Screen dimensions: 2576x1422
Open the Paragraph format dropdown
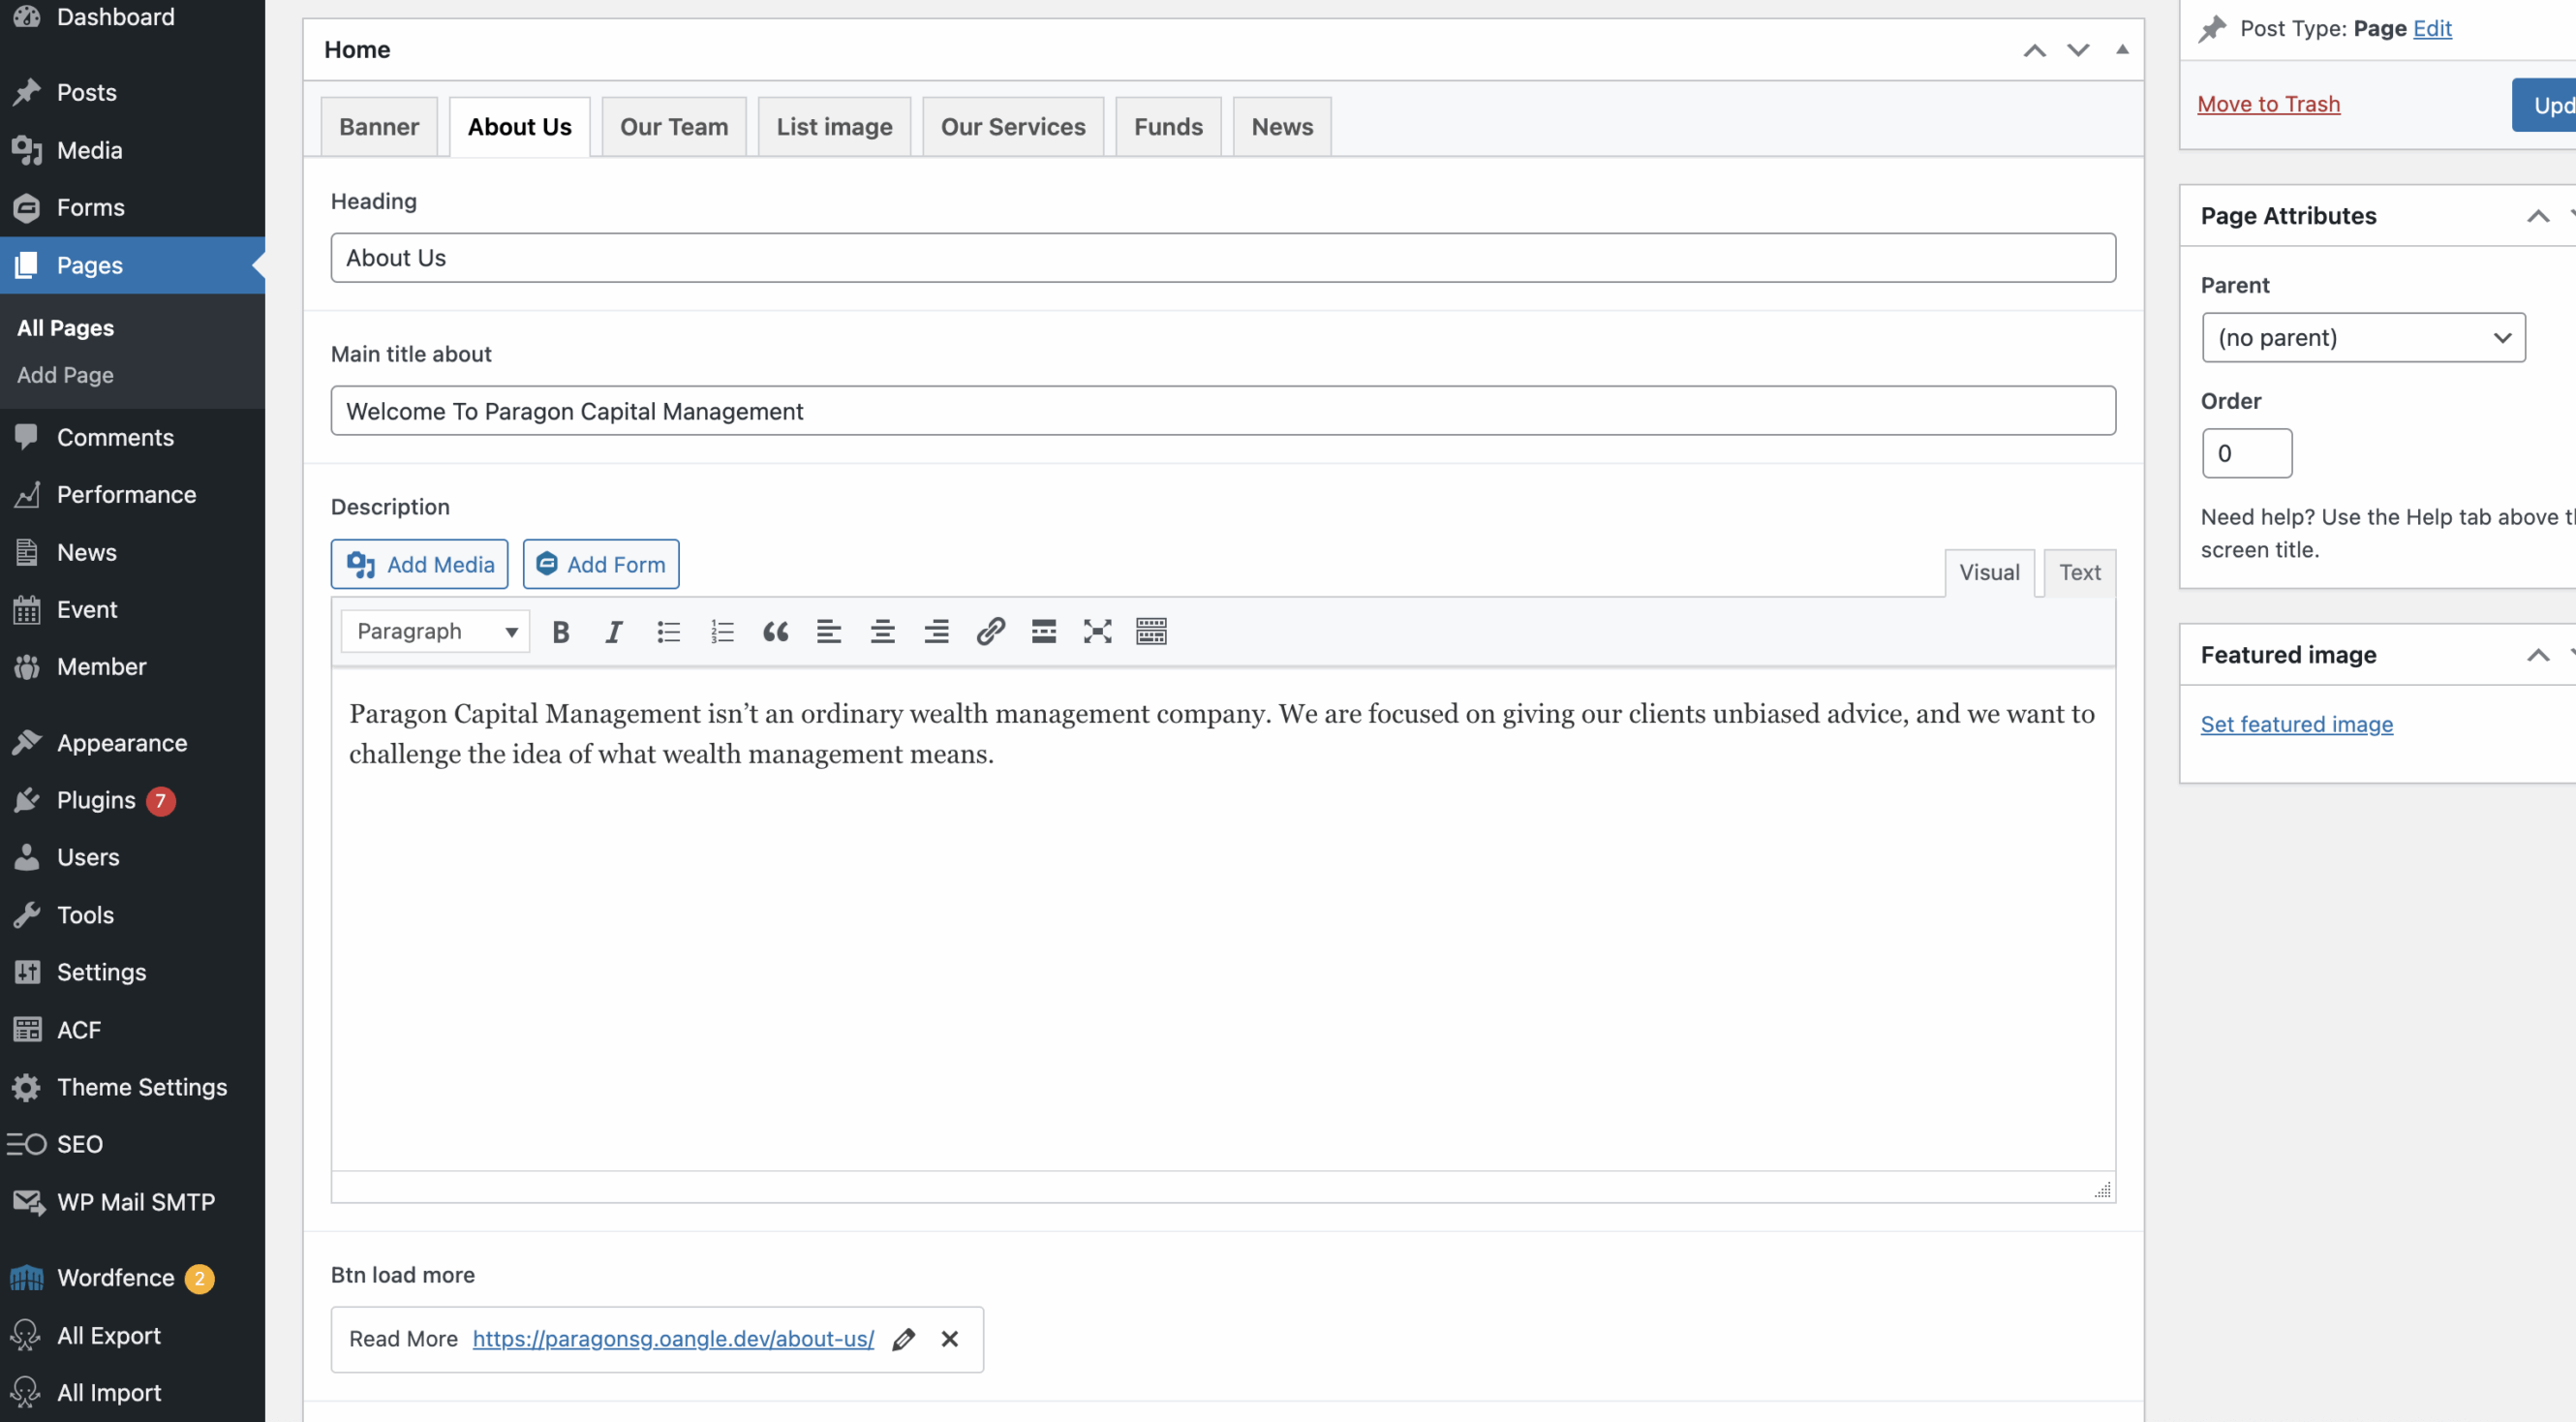point(436,631)
